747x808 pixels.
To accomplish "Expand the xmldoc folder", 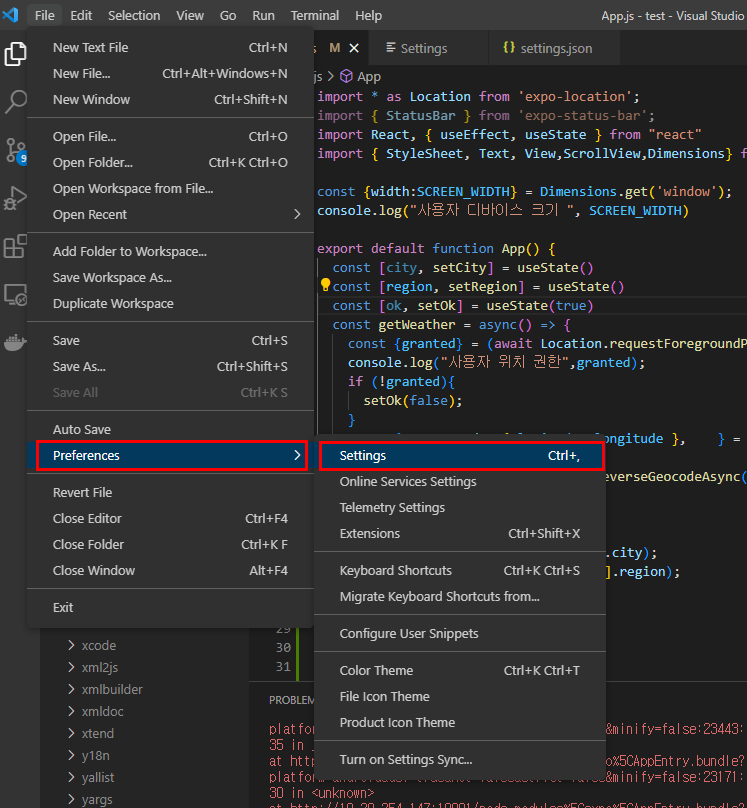I will click(72, 711).
